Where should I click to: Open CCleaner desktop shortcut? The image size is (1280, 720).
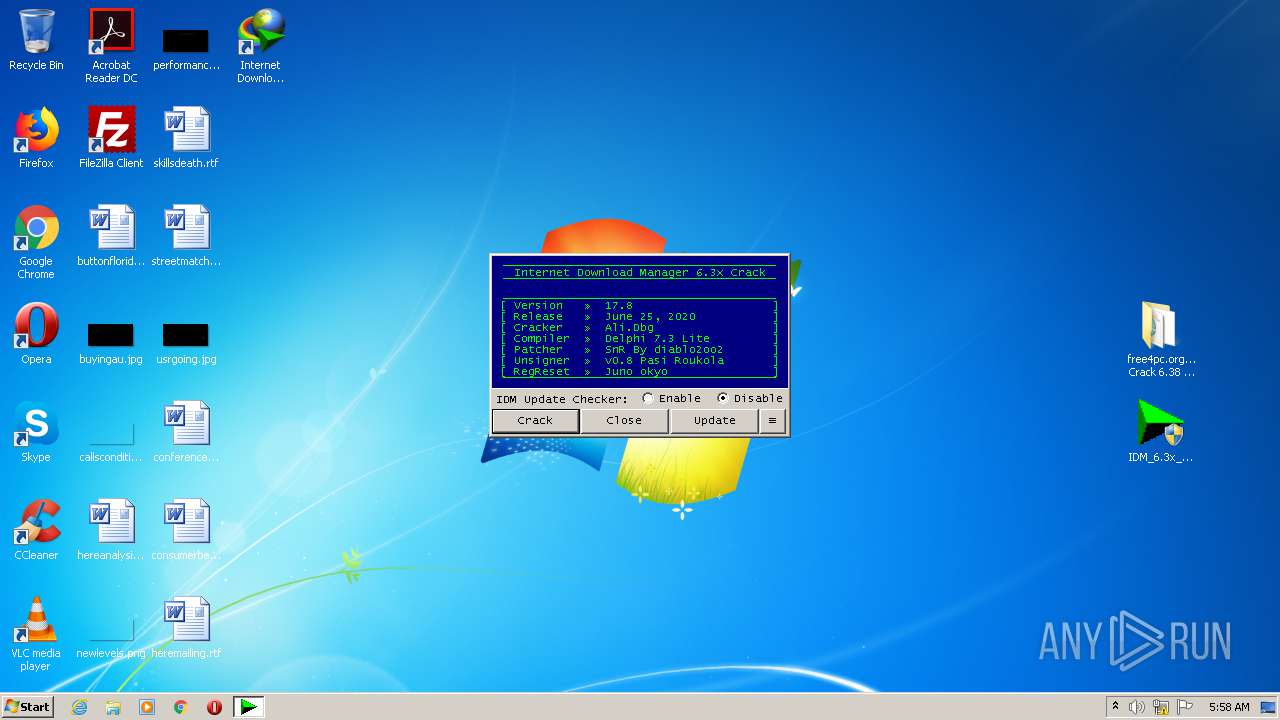[x=36, y=531]
